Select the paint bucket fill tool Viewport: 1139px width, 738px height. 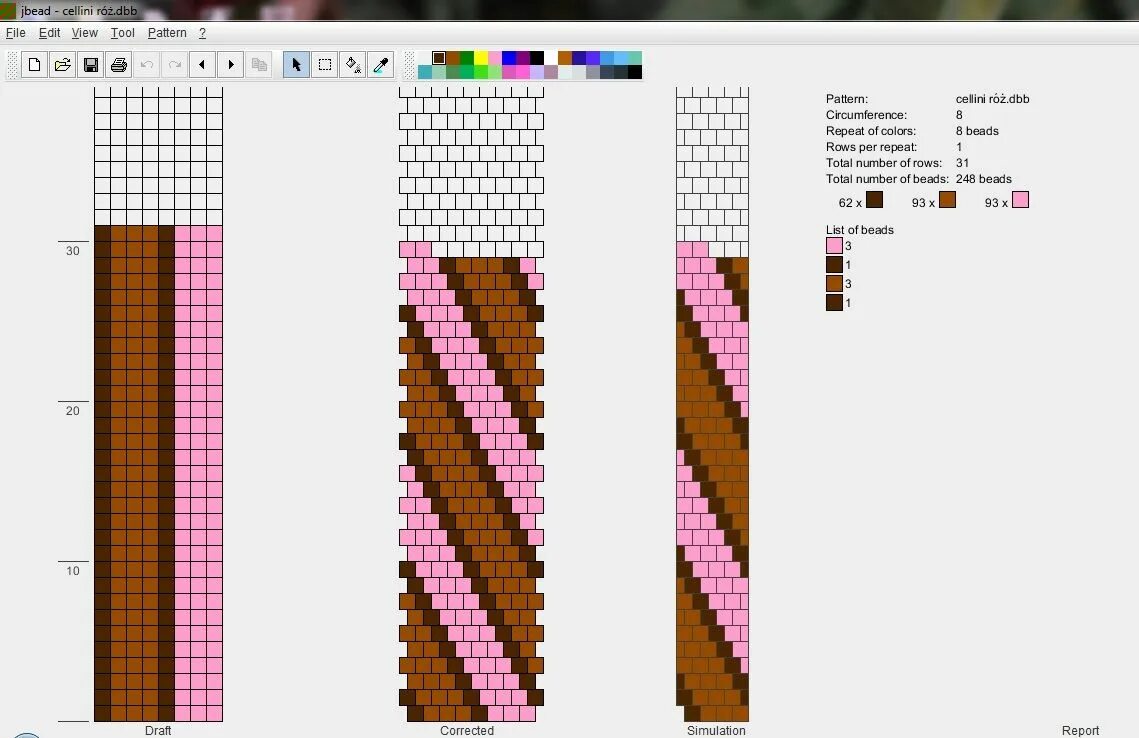point(352,65)
